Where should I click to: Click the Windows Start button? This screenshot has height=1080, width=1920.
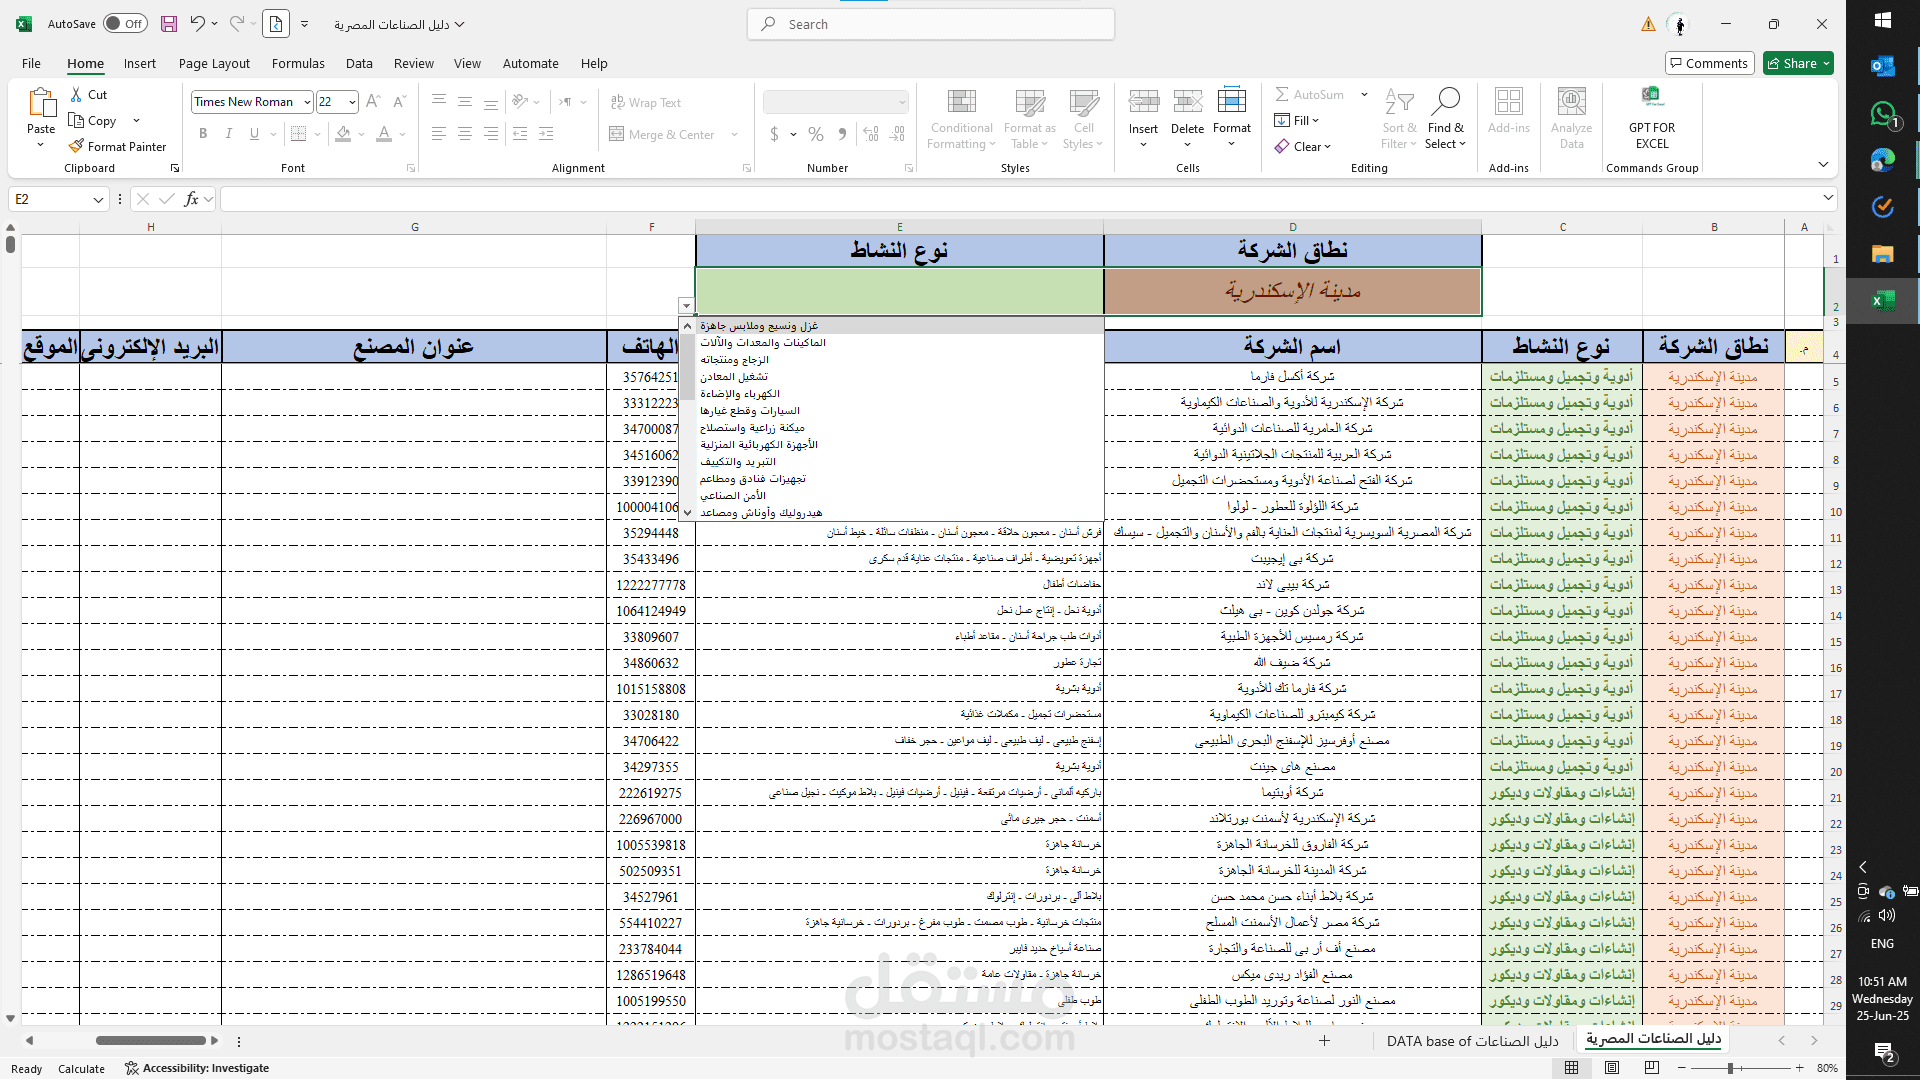tap(1883, 20)
